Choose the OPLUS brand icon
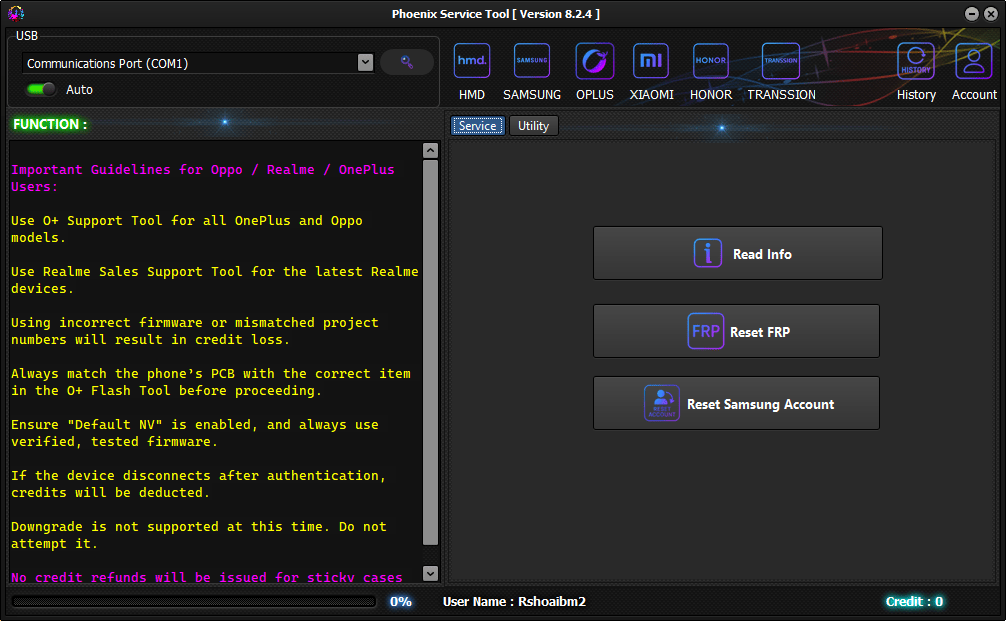 (x=595, y=61)
